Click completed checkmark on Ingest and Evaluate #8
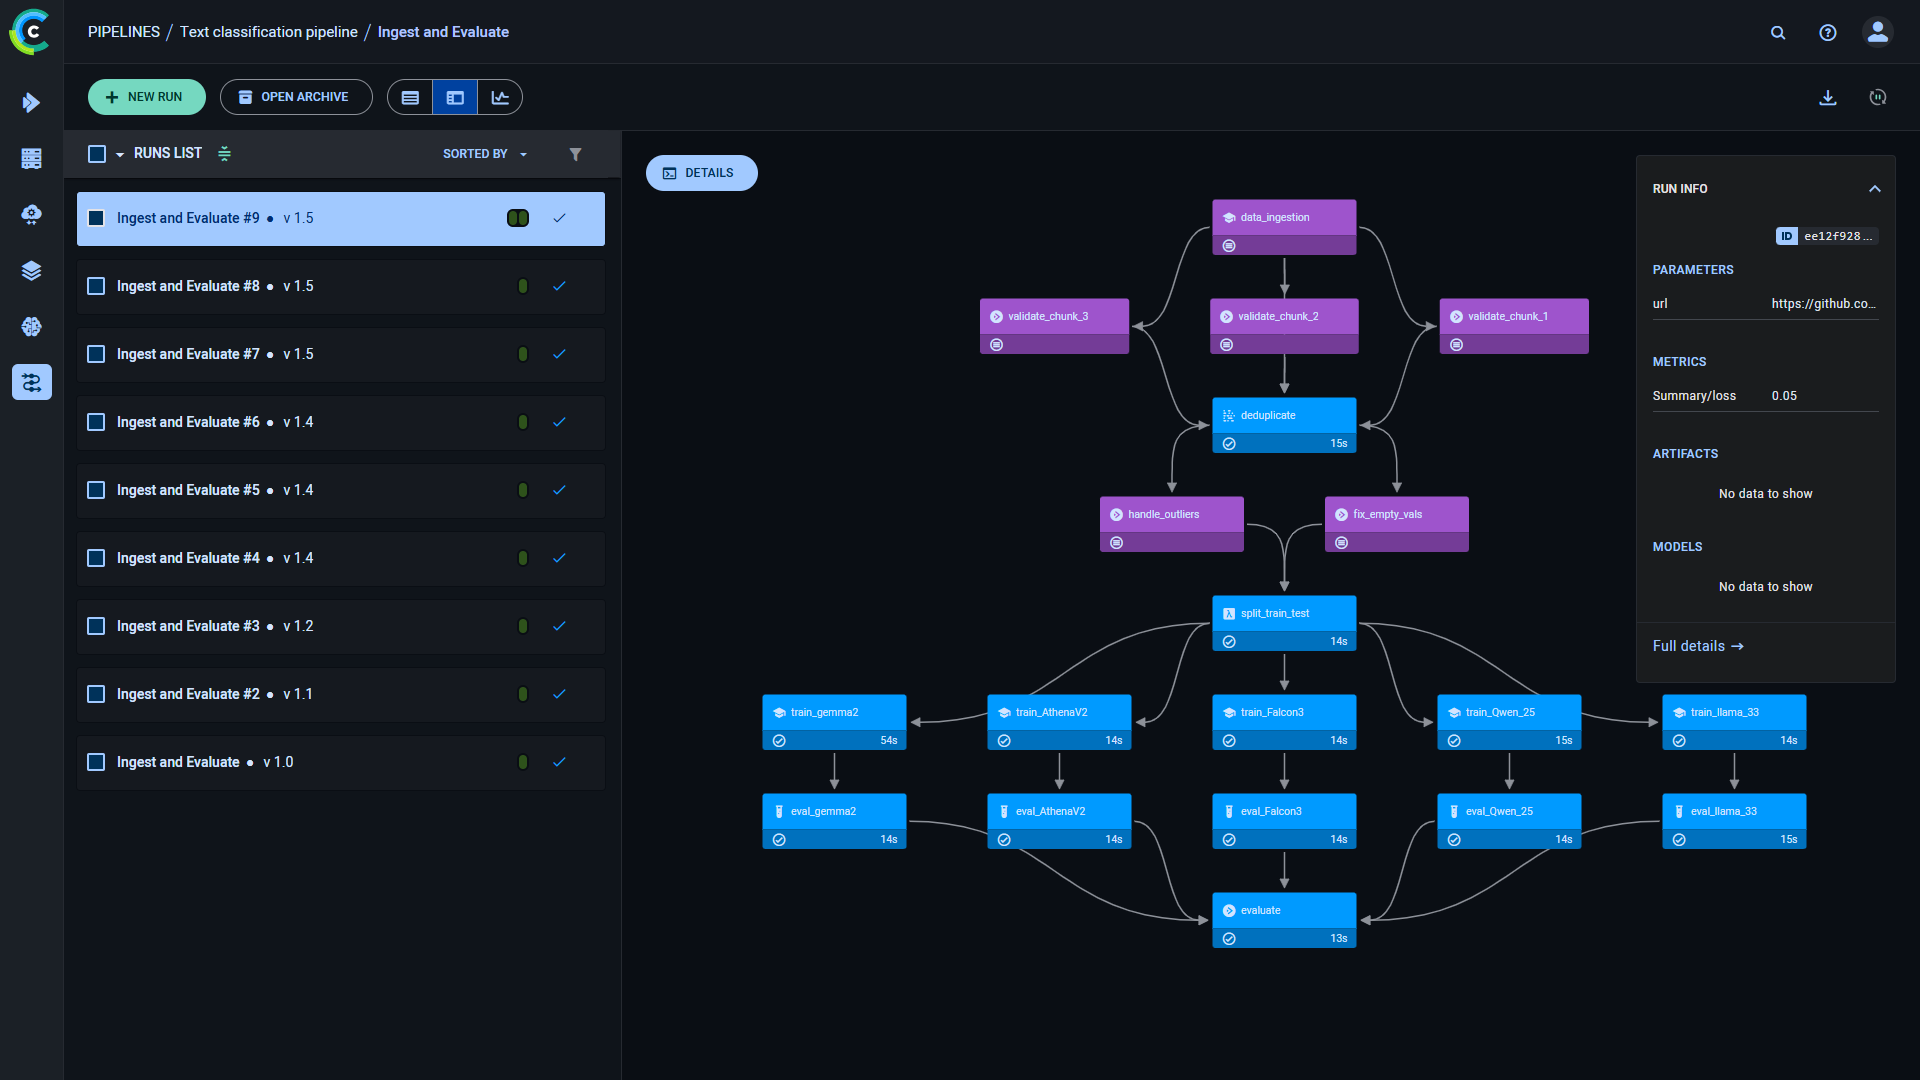 (x=559, y=286)
